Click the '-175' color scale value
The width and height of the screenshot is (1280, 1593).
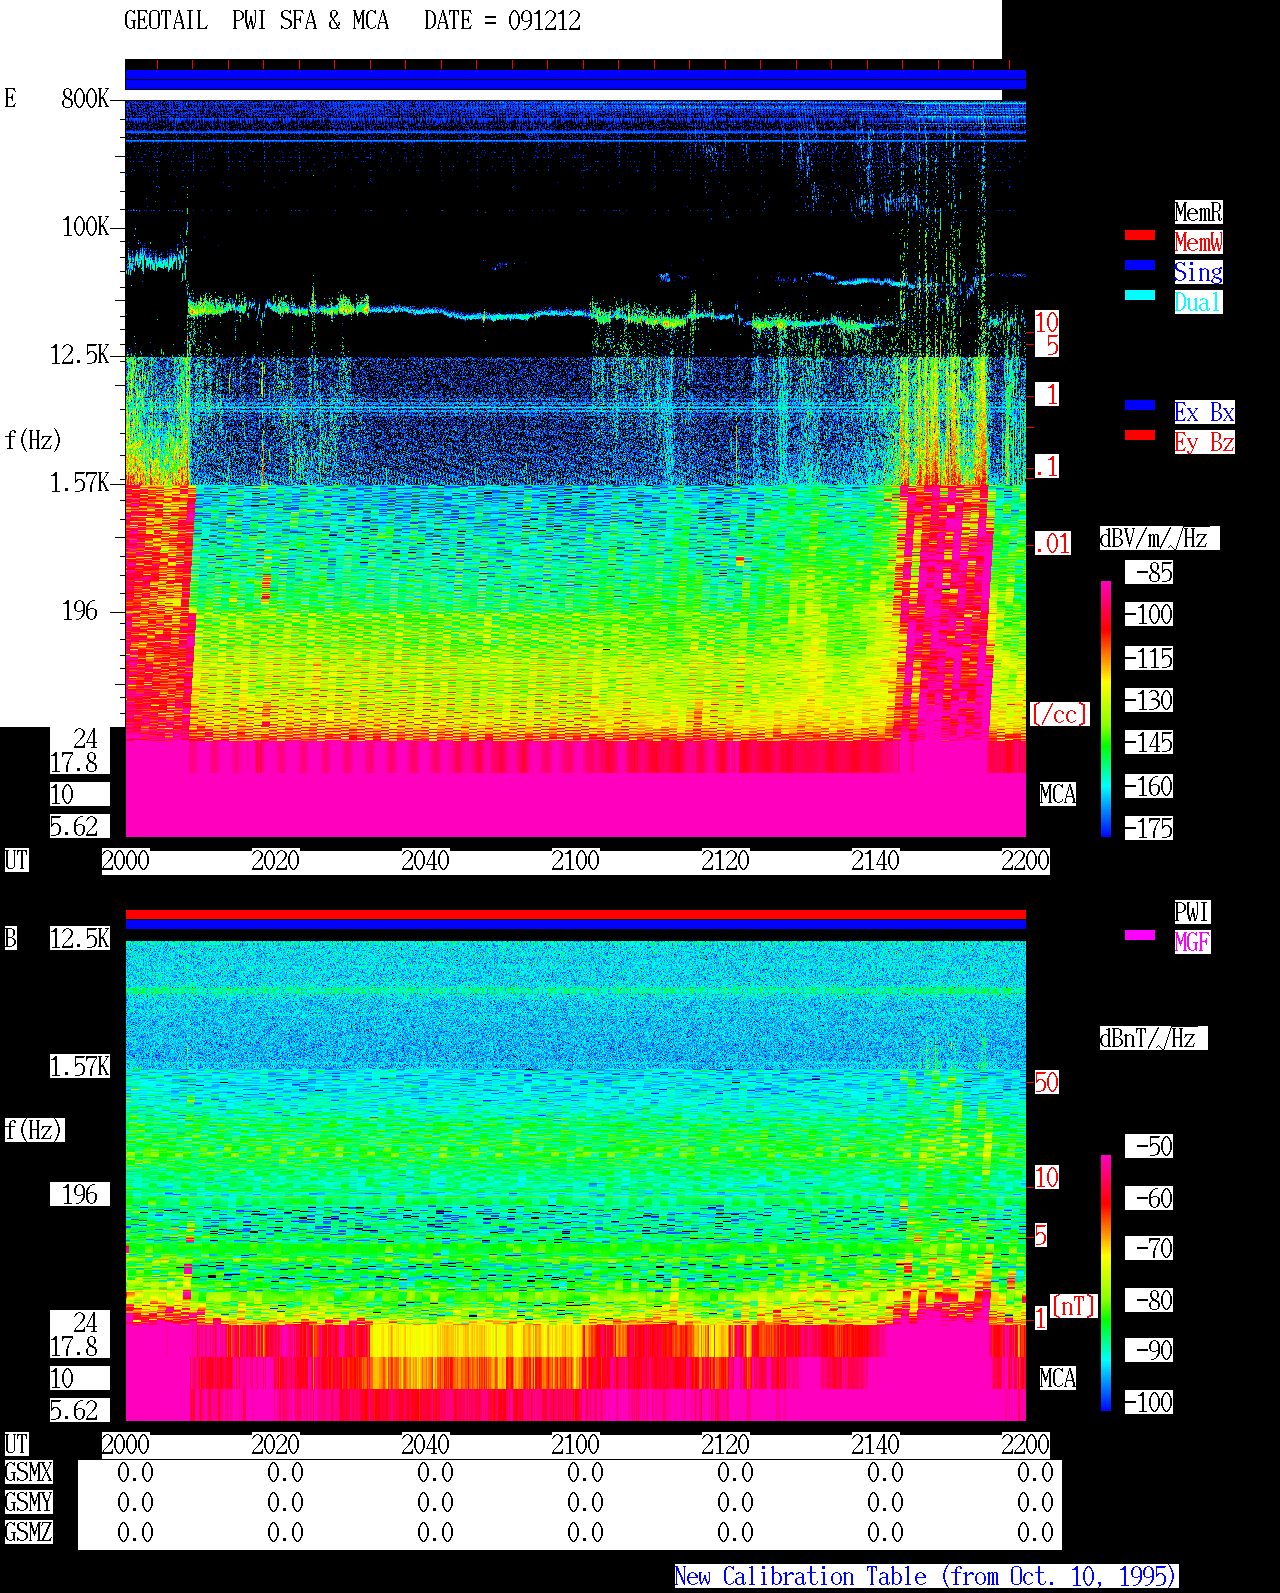(1149, 828)
